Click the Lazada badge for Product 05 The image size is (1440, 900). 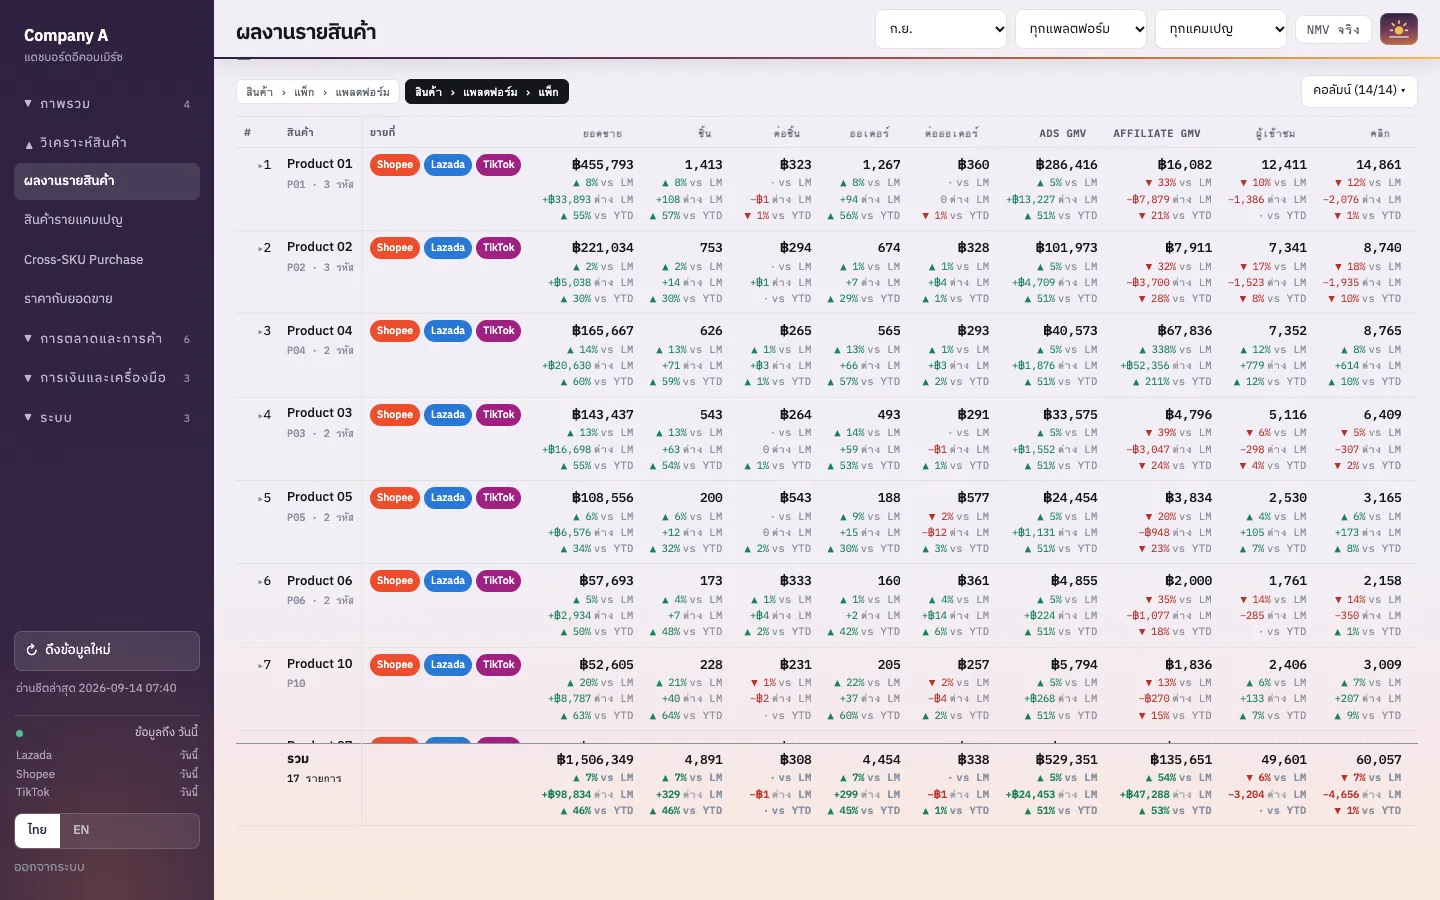pyautogui.click(x=448, y=498)
